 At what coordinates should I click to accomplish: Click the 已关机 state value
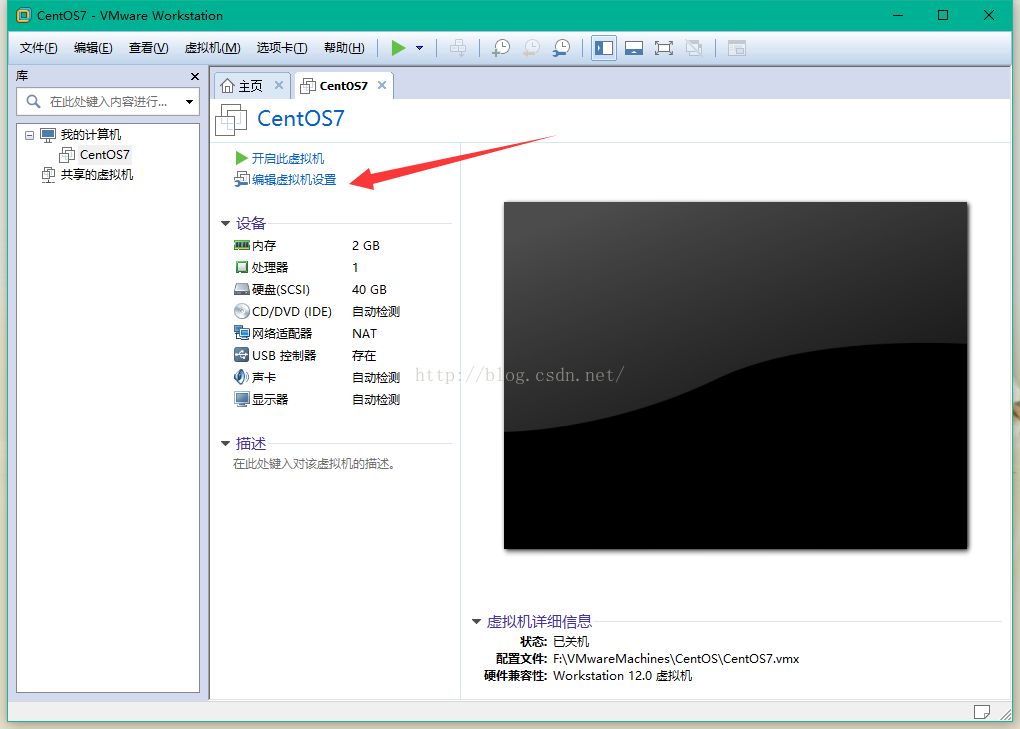click(x=570, y=642)
